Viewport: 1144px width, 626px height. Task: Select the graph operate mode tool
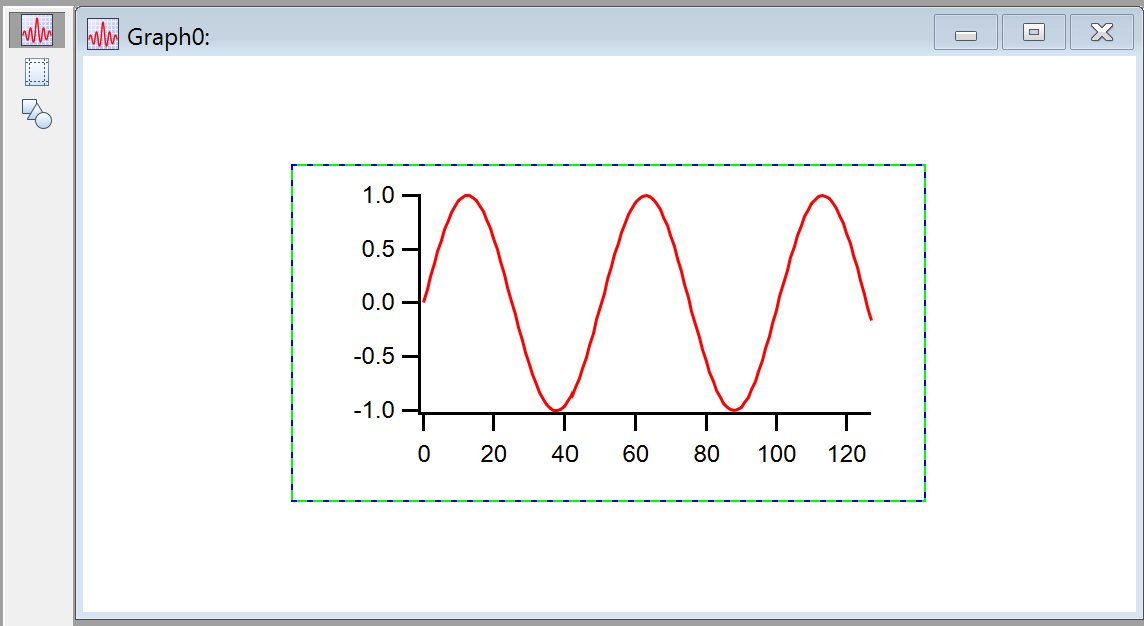pyautogui.click(x=37, y=31)
